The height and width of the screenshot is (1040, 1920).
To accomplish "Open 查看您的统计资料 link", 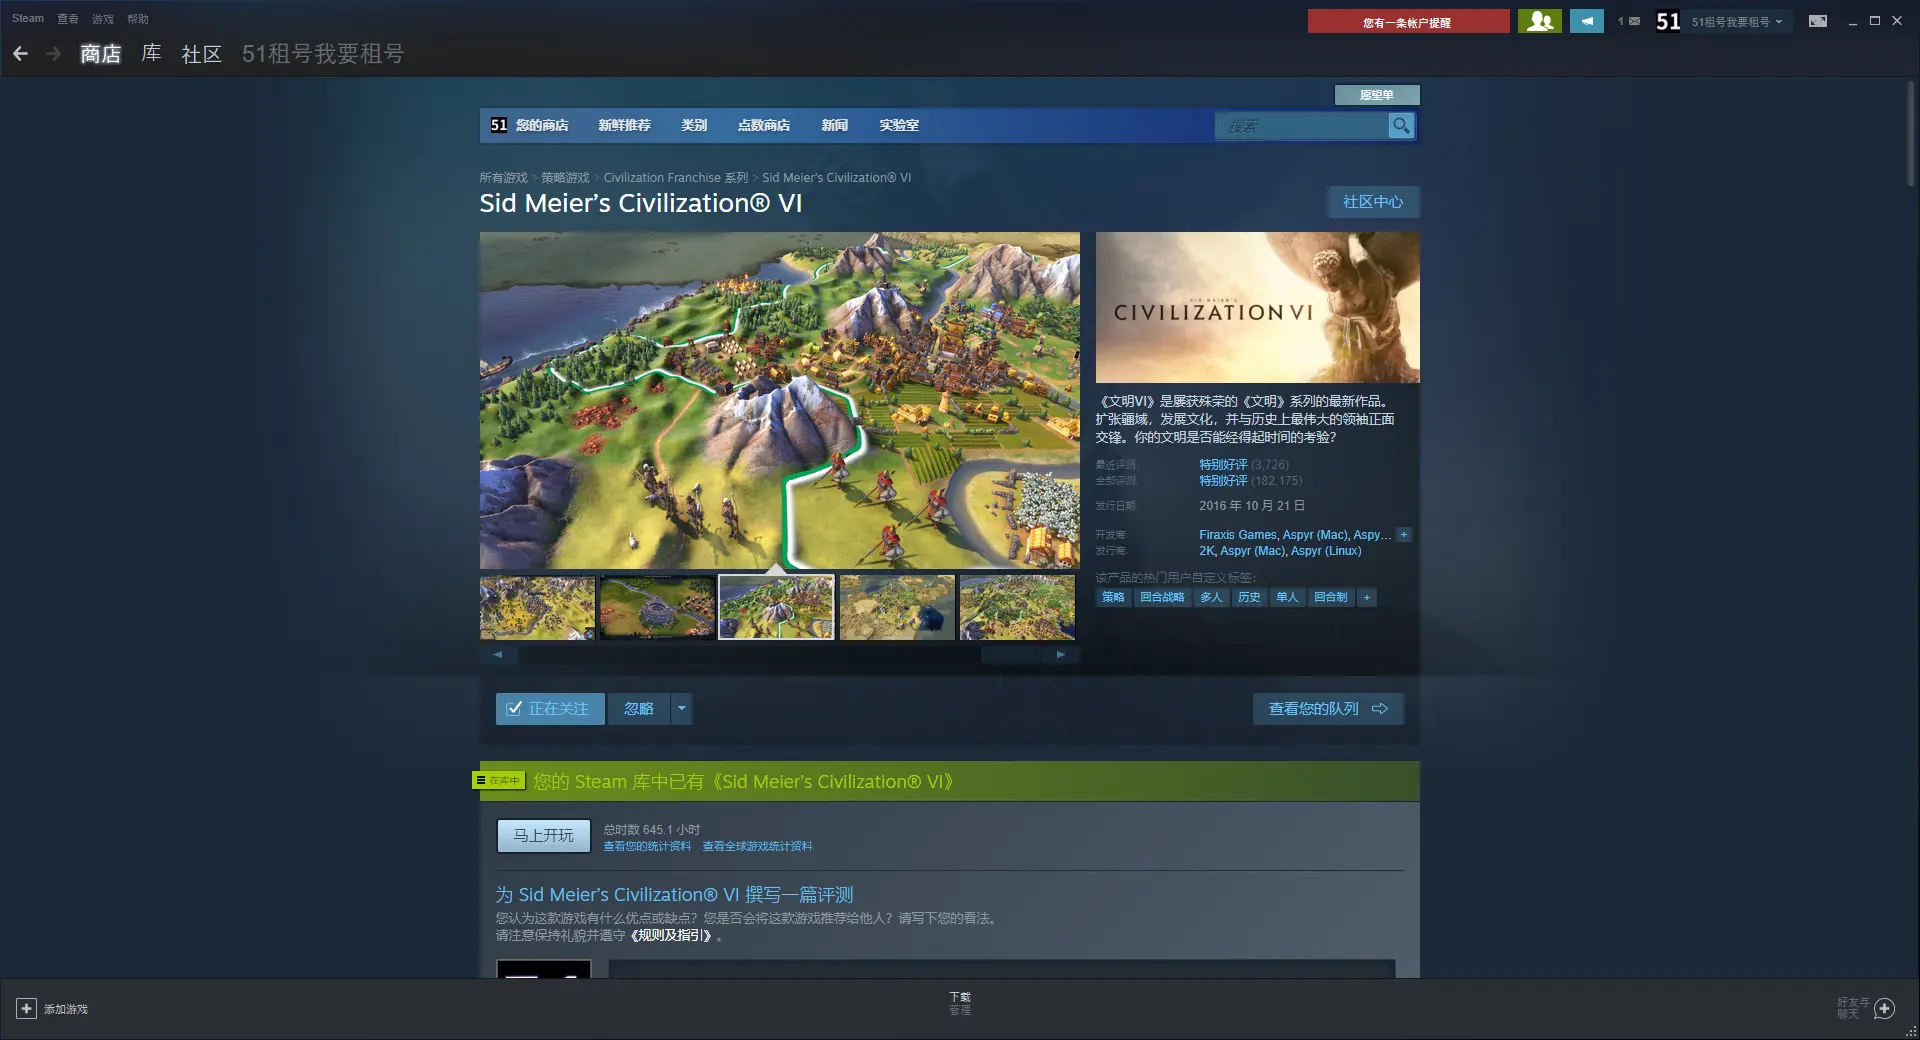I will 647,846.
